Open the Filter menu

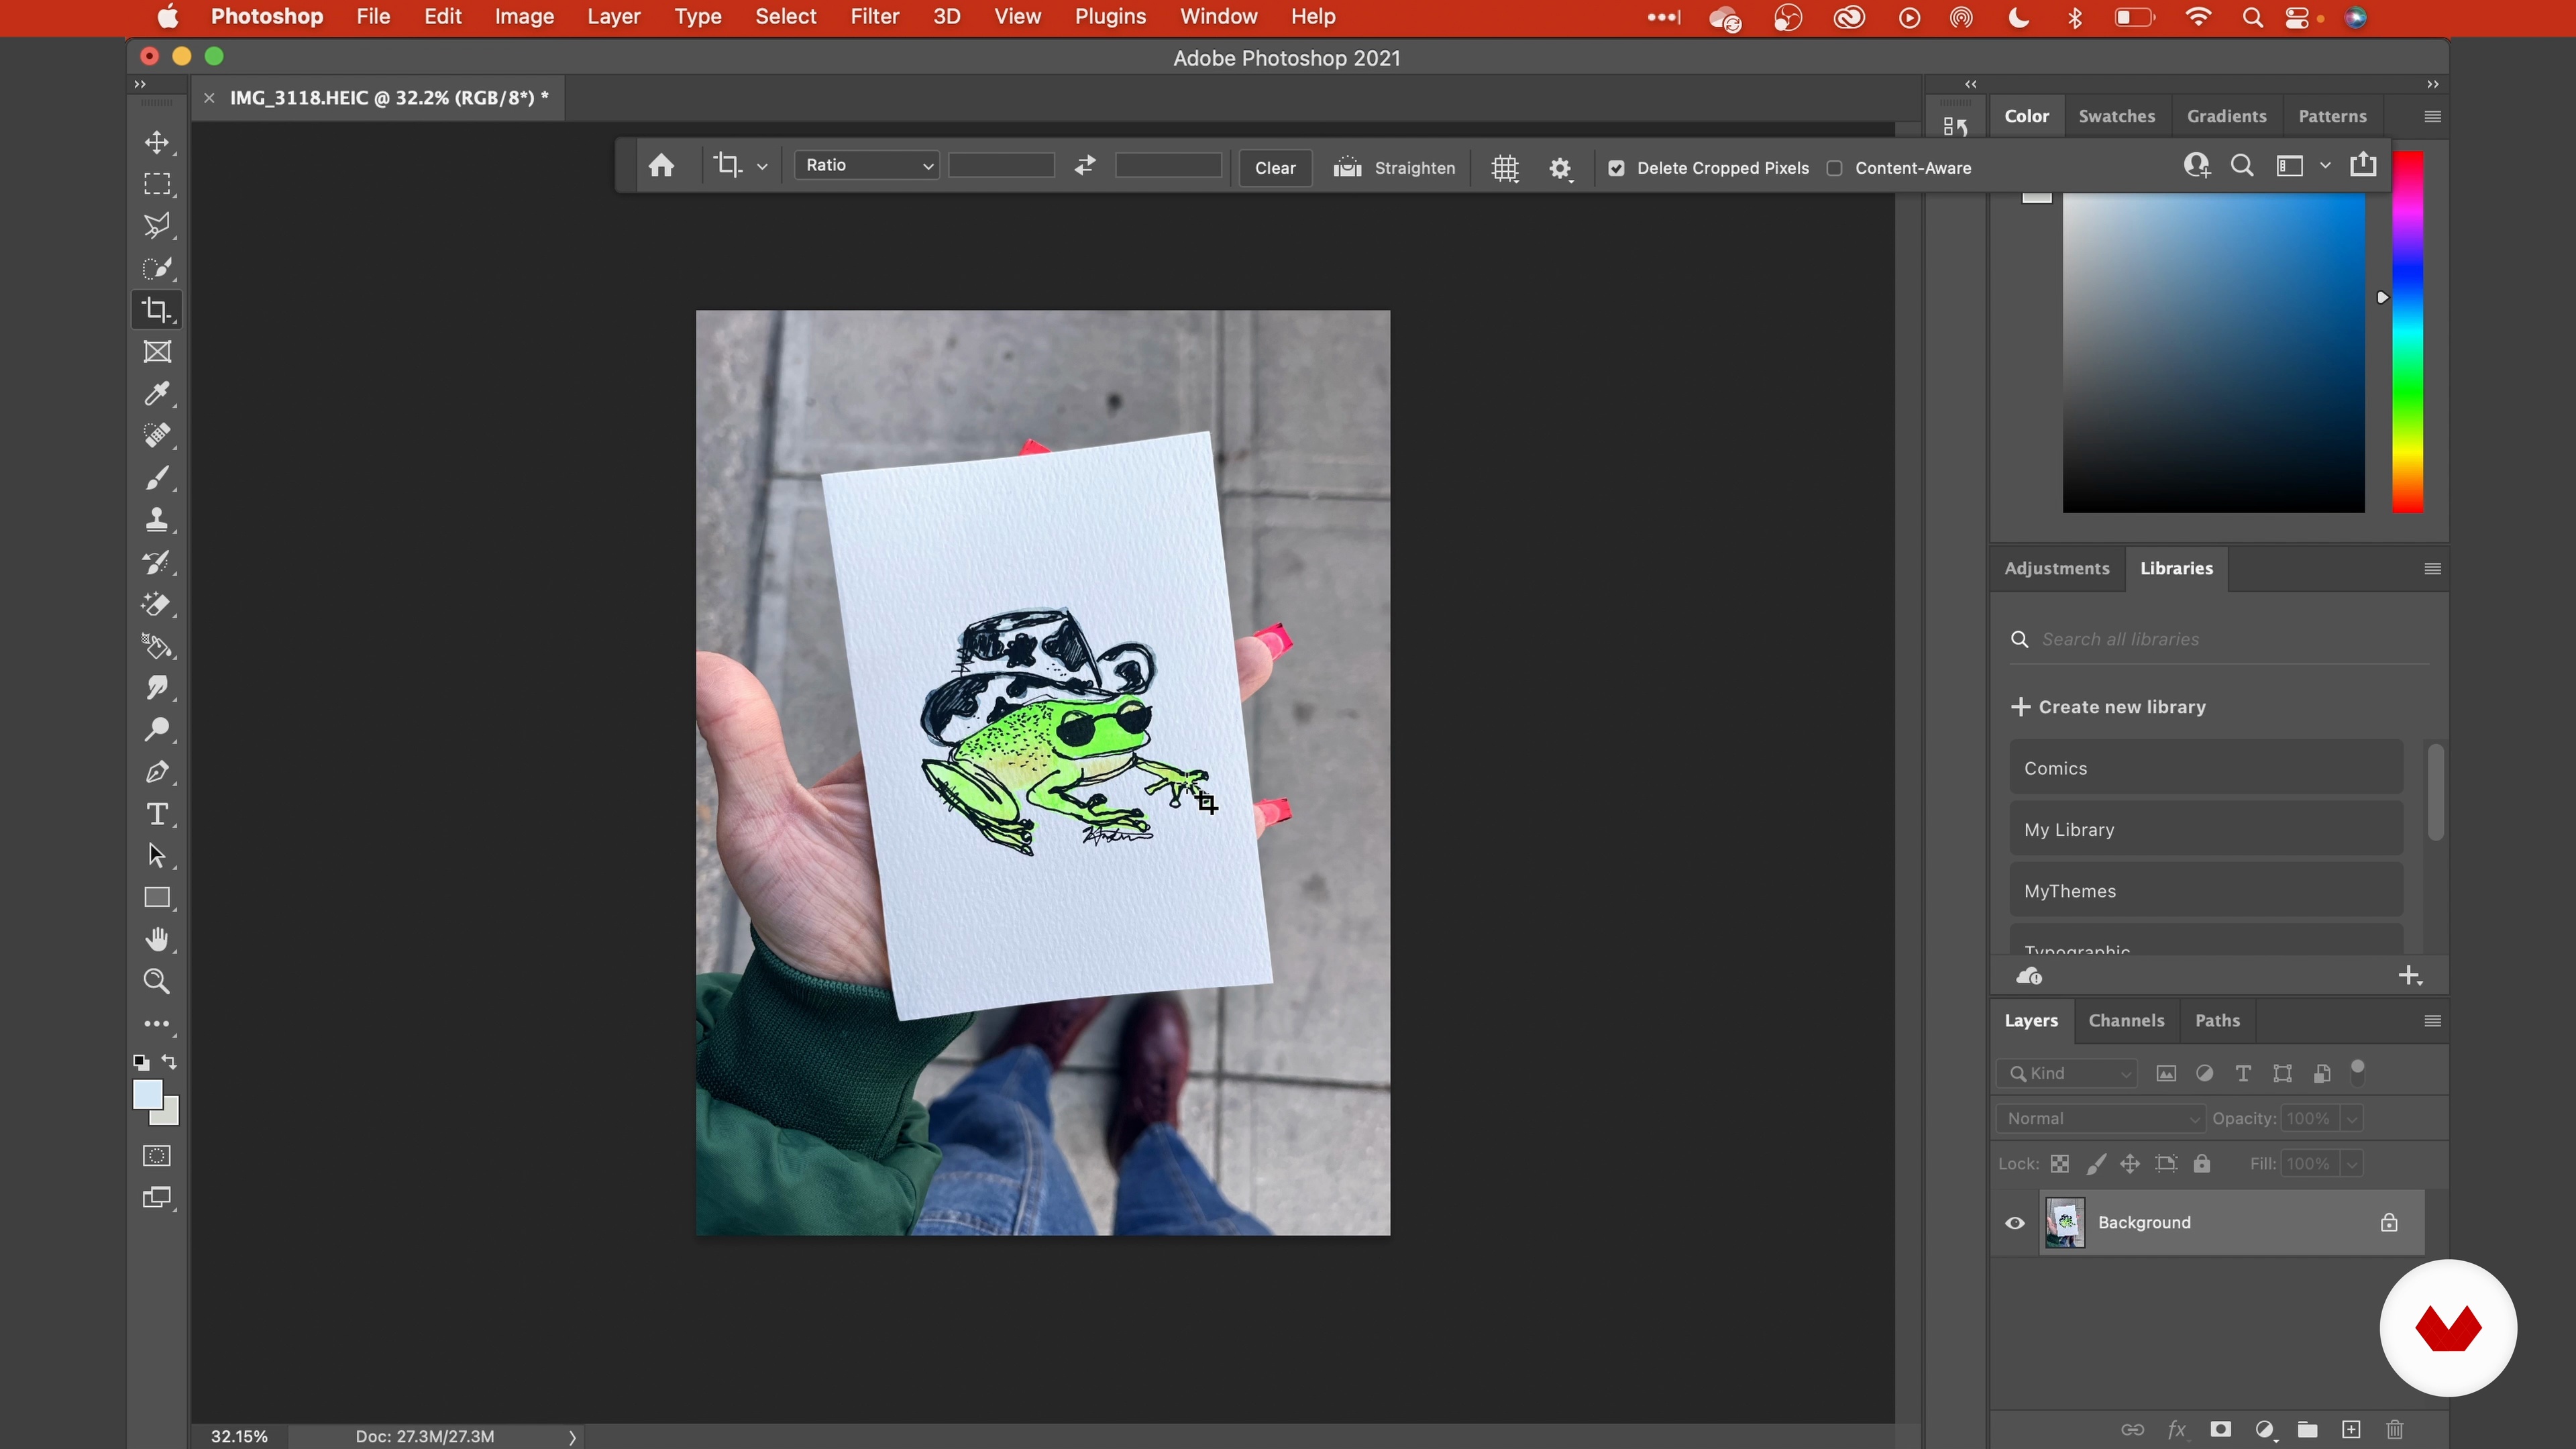(x=874, y=17)
